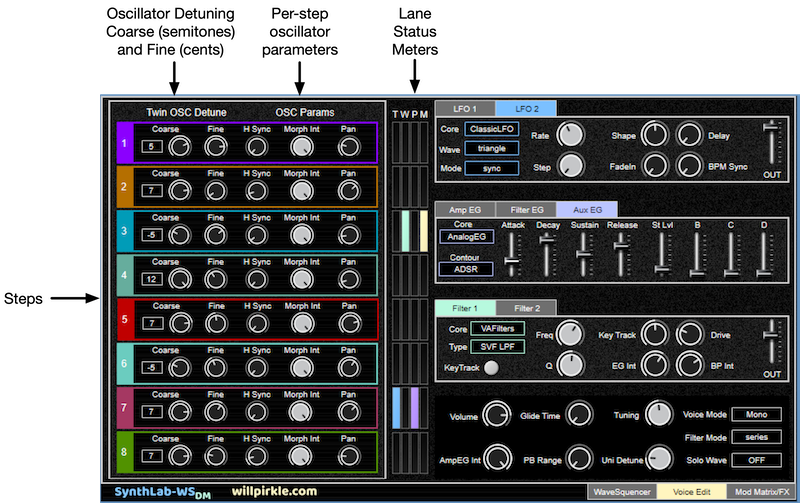800x503 pixels.
Task: Click the filter Freq knob
Action: (x=570, y=335)
